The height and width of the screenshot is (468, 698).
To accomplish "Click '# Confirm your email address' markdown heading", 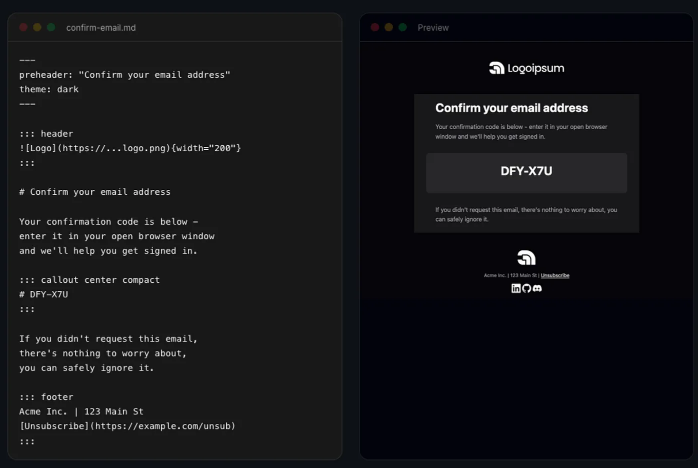I will click(x=94, y=192).
